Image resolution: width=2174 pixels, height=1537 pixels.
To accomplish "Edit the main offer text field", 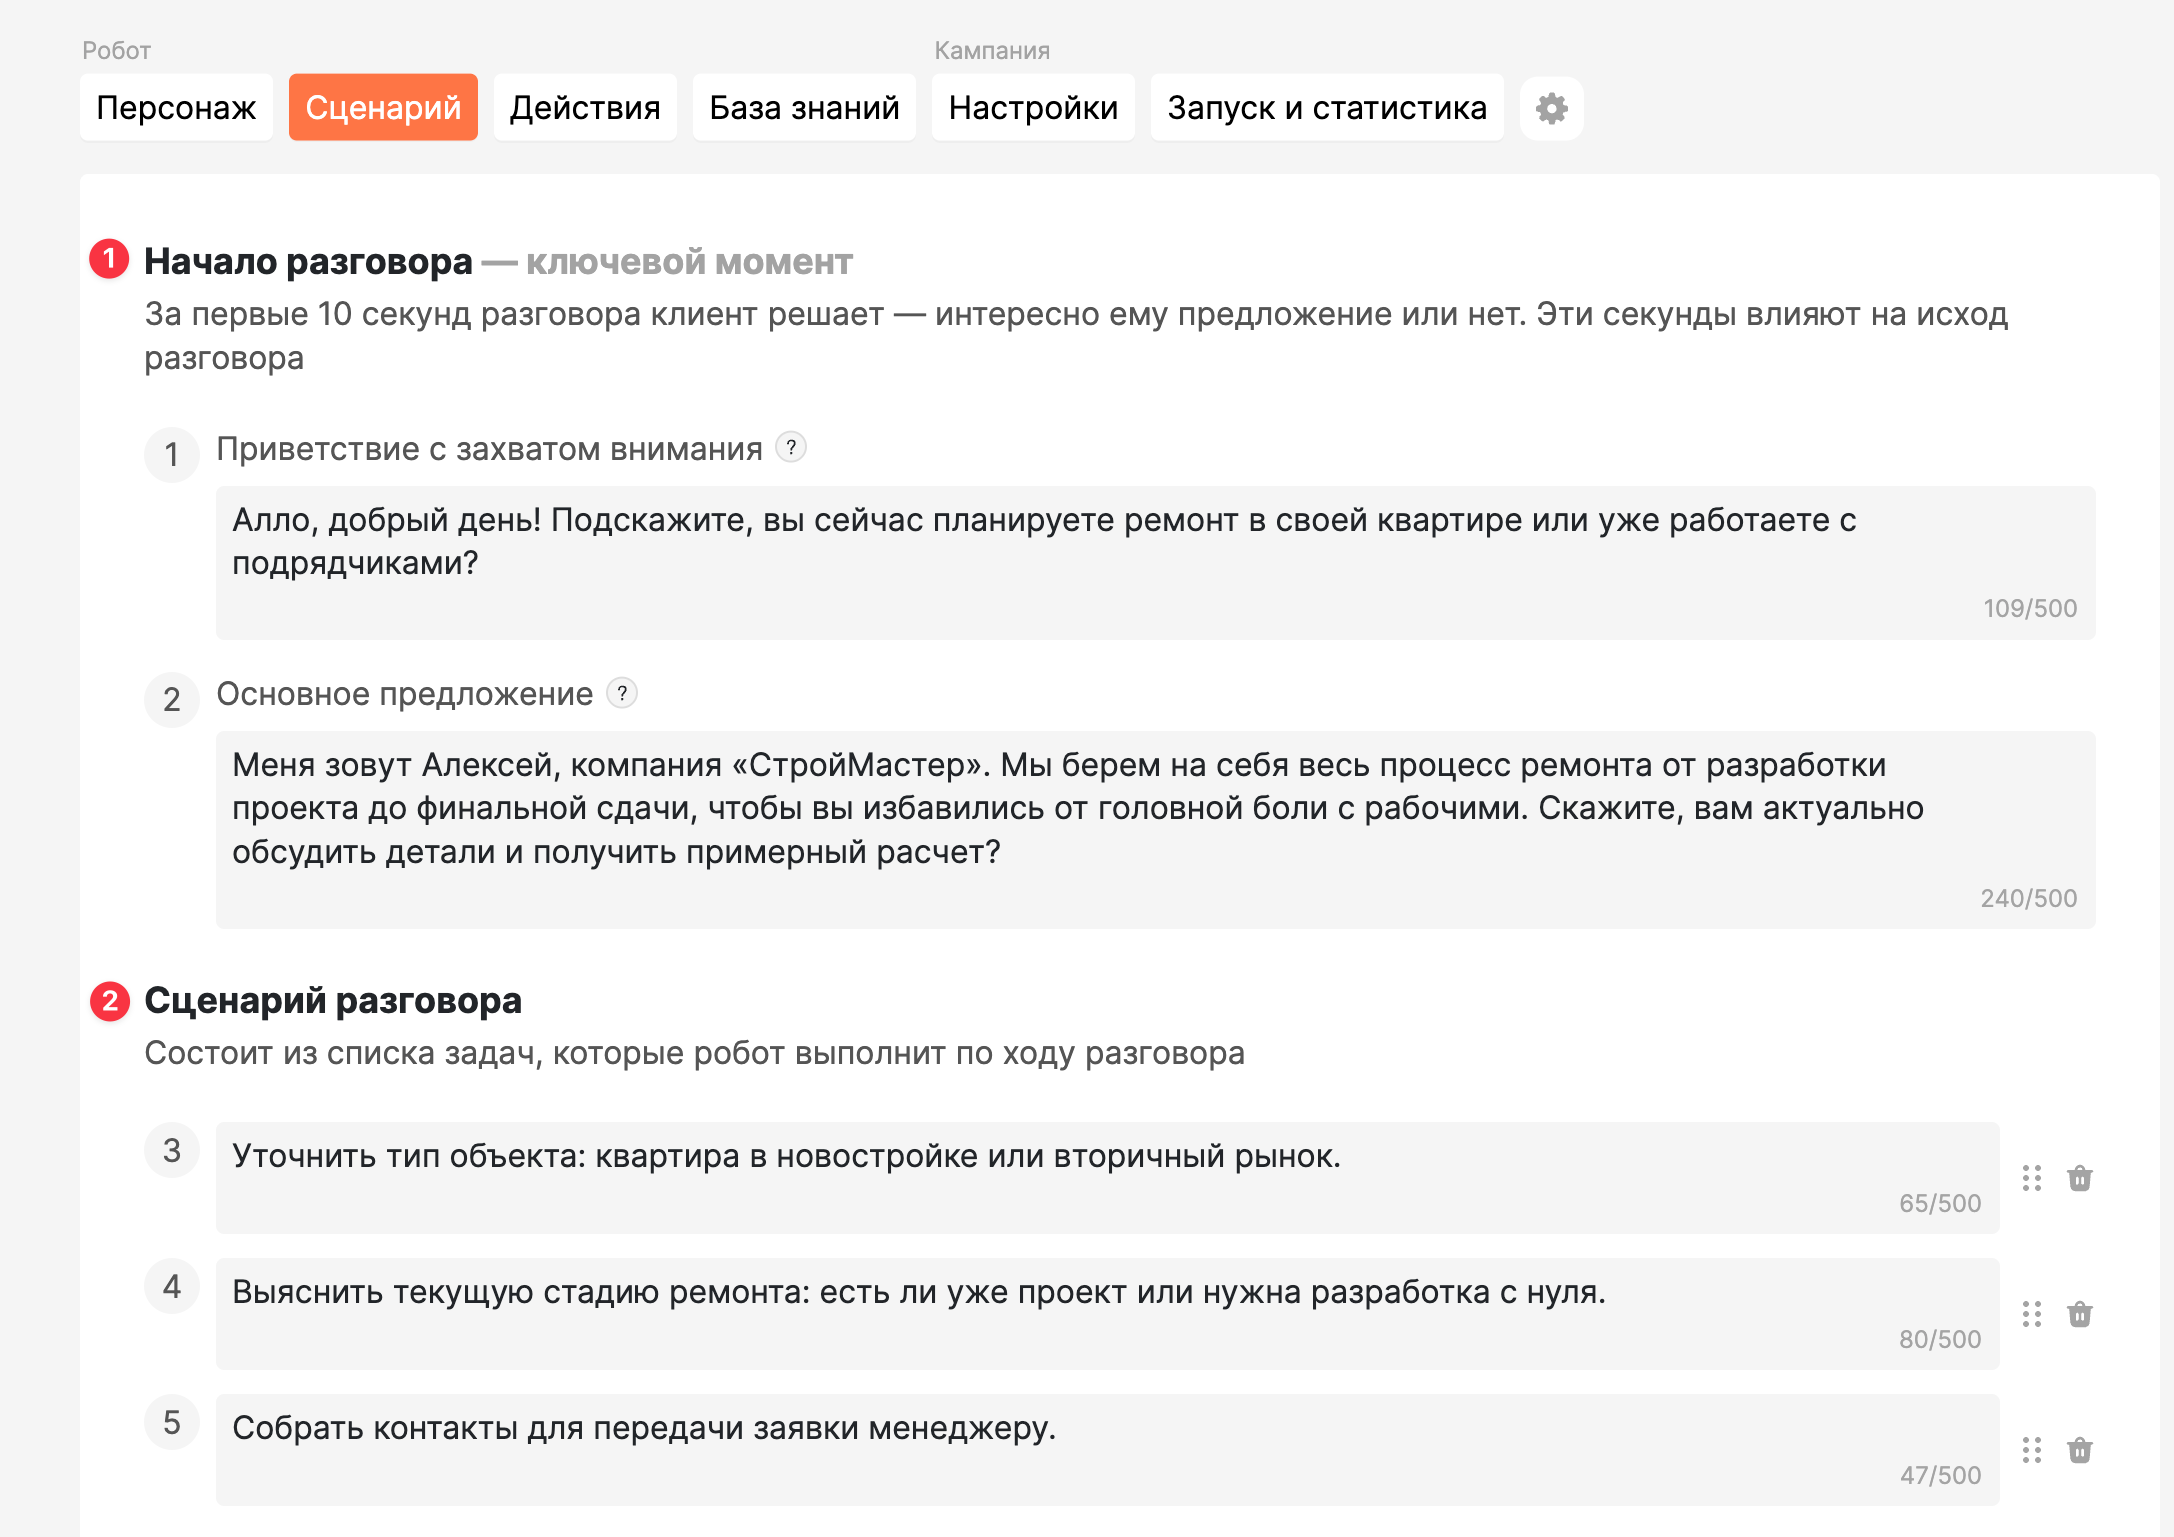I will (1155, 830).
